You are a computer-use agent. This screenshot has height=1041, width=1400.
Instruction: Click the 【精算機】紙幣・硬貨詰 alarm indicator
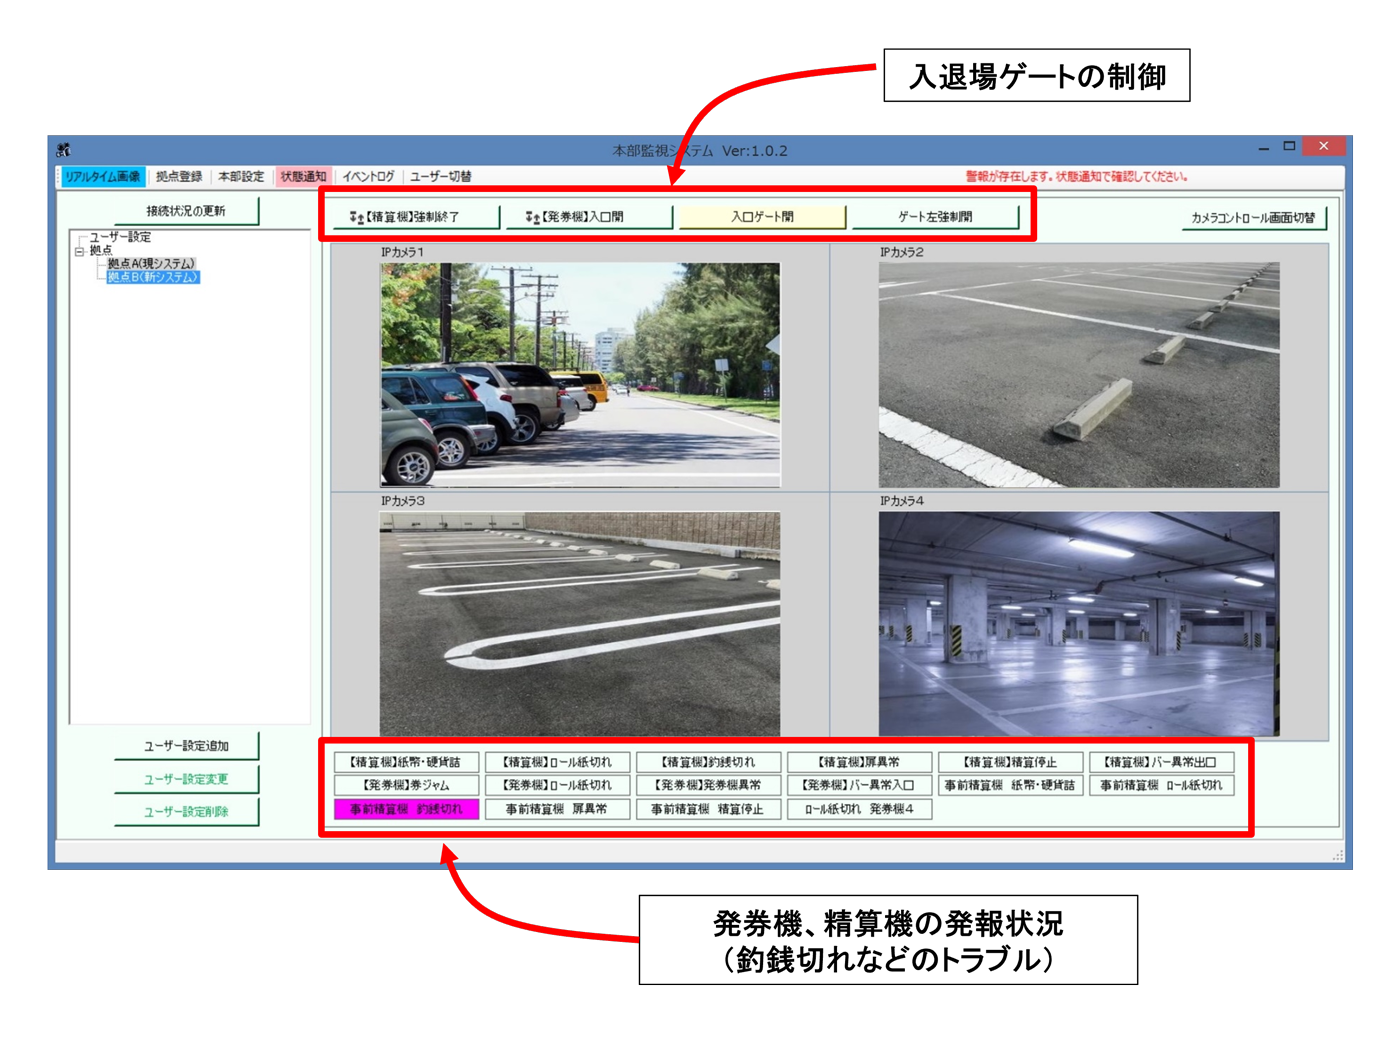[x=406, y=762]
